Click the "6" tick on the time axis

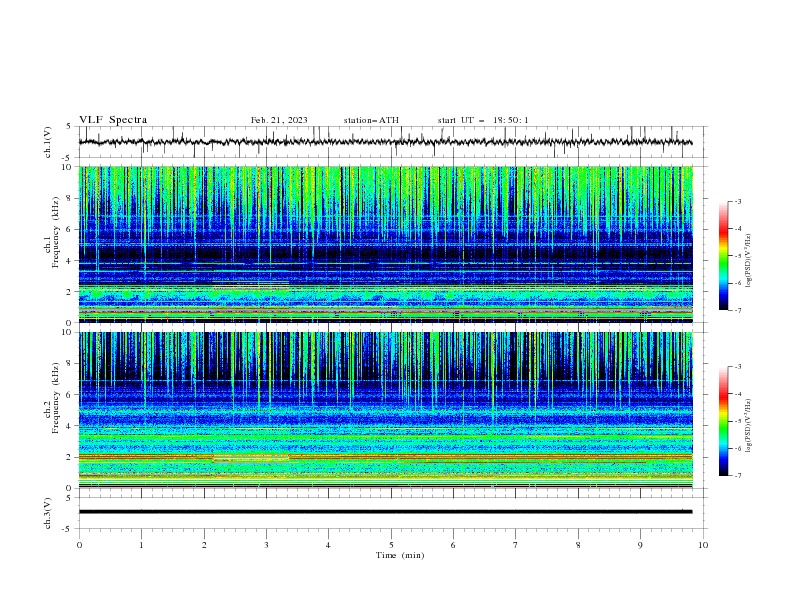coord(453,545)
